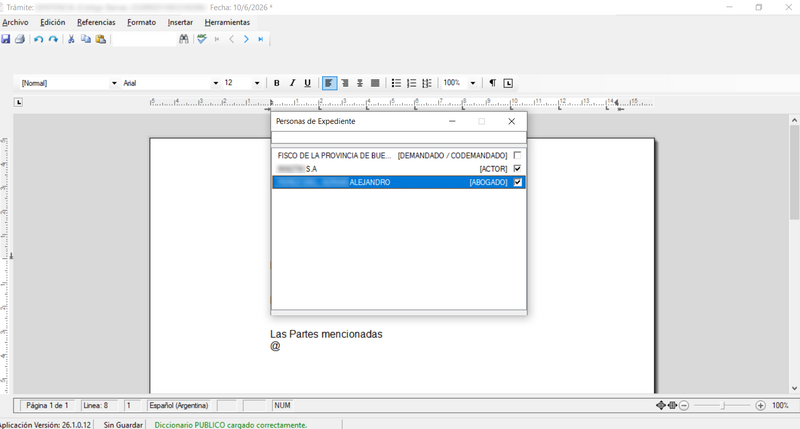The image size is (800, 429).
Task: Click the tab type box left of ruler
Action: [18, 103]
